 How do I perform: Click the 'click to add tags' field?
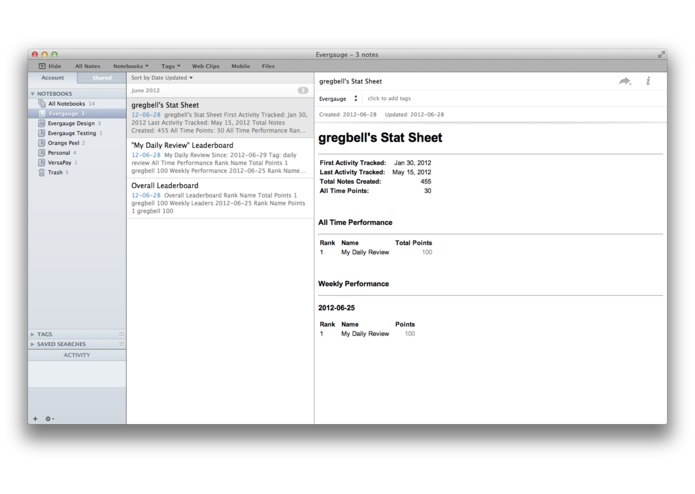389,98
